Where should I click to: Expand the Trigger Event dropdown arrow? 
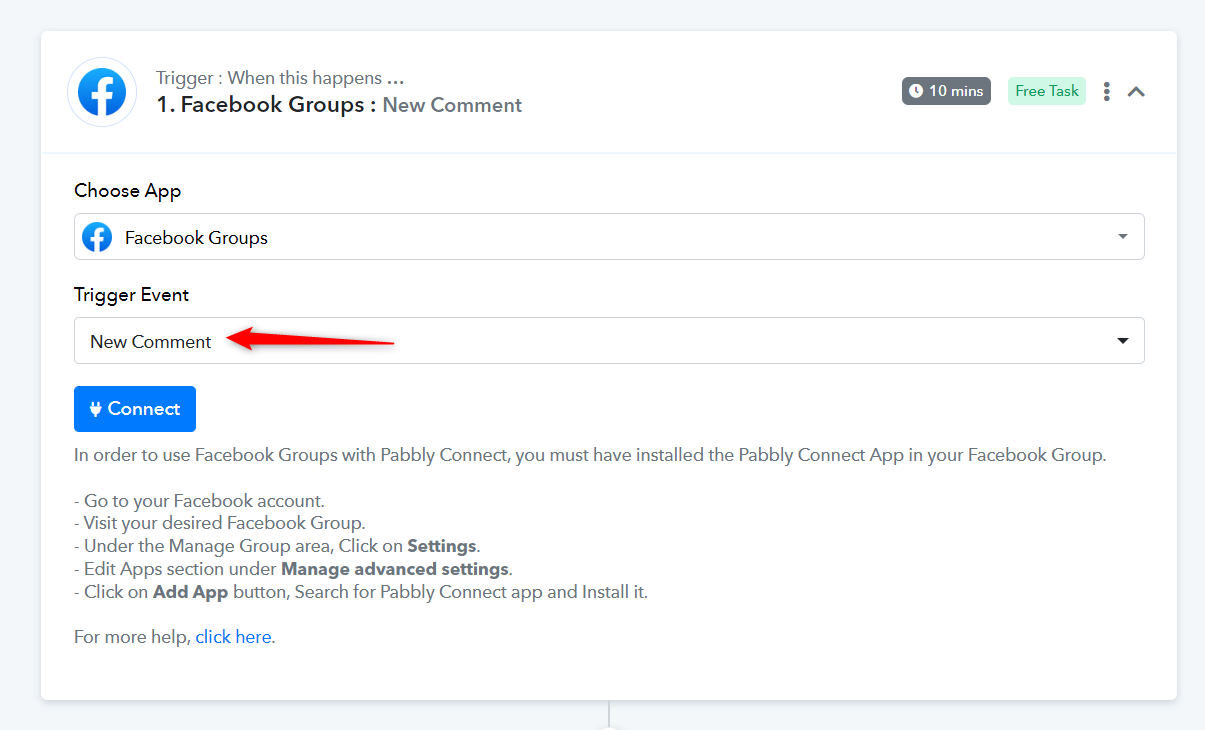[1122, 341]
